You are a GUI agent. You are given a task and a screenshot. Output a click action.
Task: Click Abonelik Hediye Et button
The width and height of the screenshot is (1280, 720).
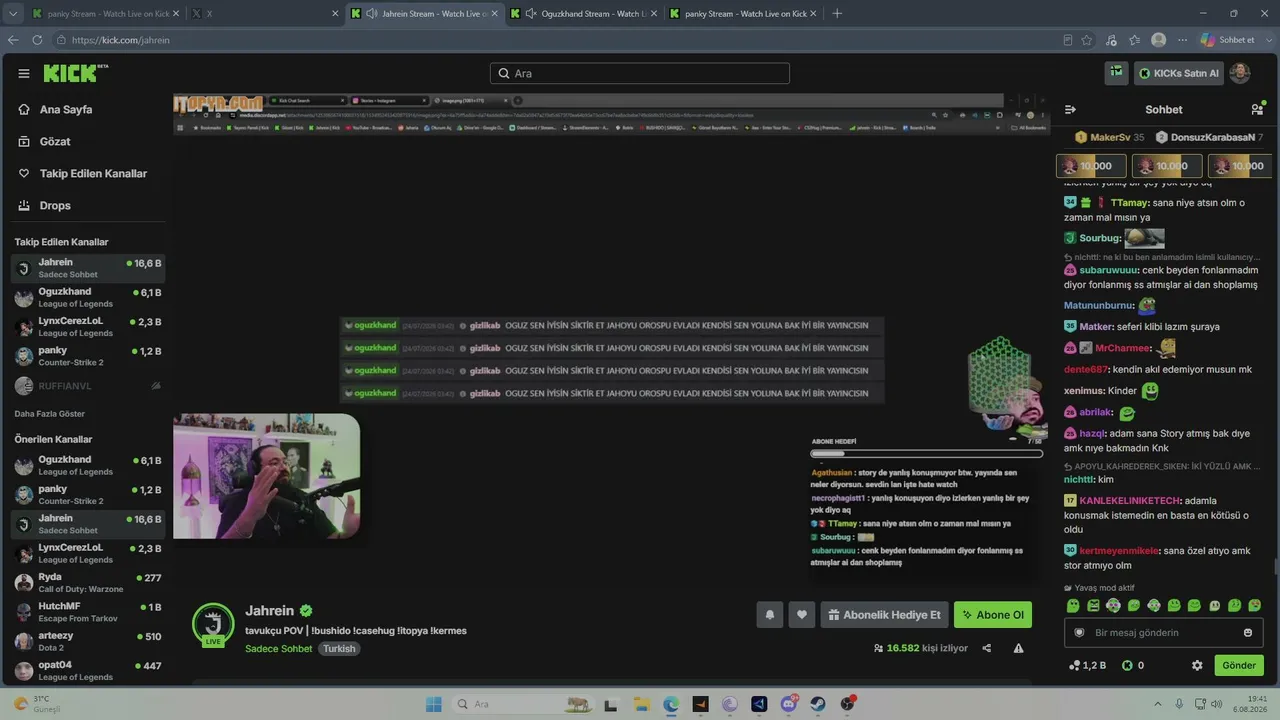(x=884, y=615)
